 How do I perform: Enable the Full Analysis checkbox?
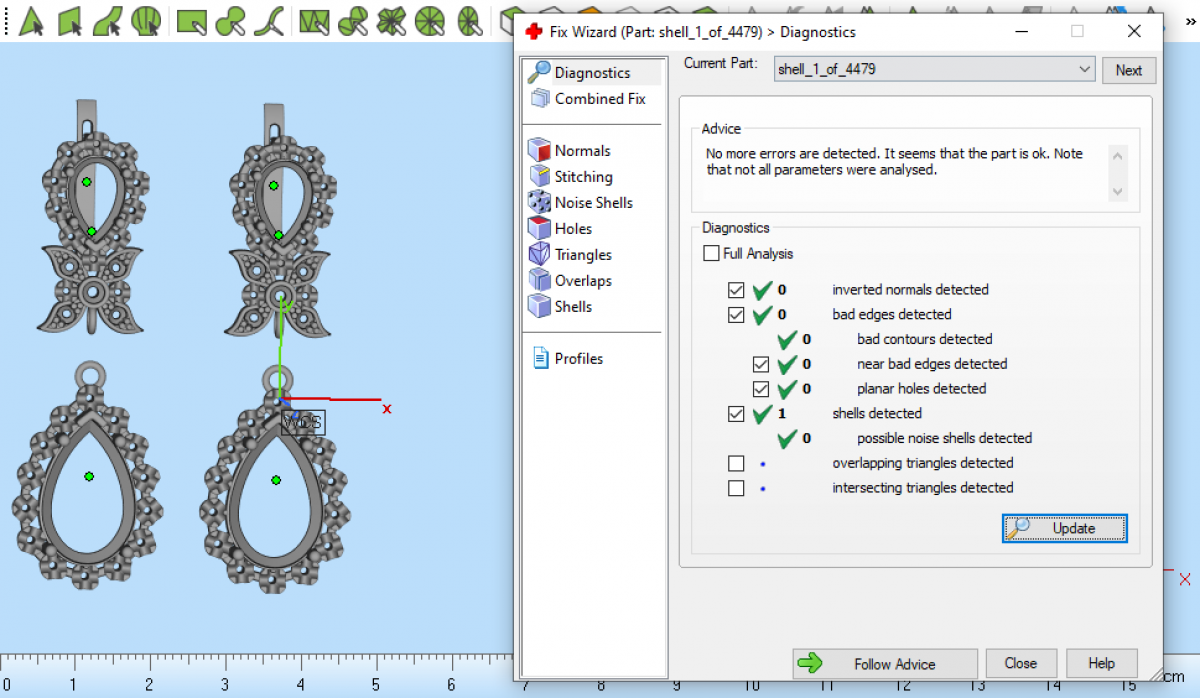(x=711, y=254)
